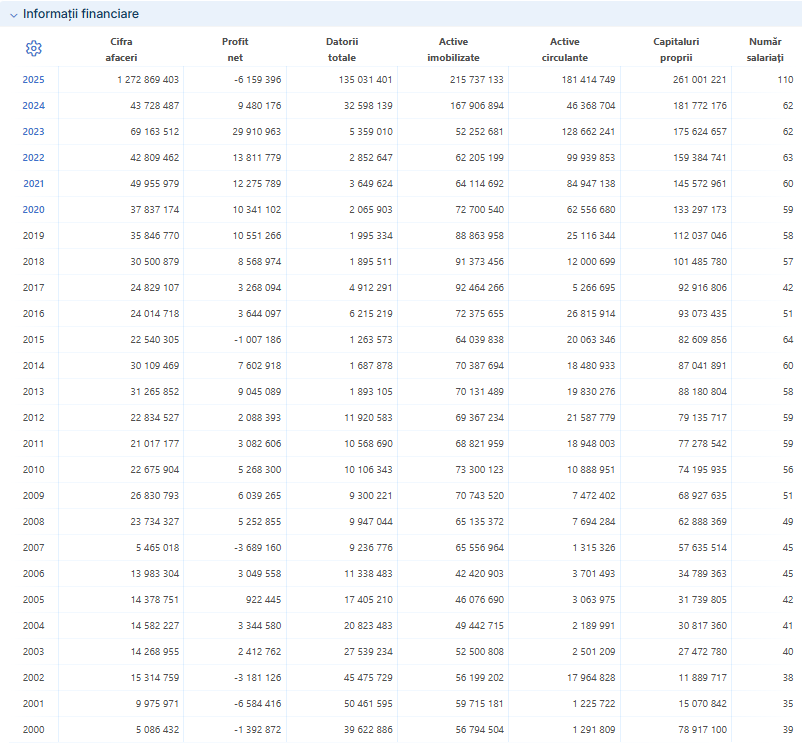Viewport: 802px width, 745px height.
Task: Select the 2017 current assets 5 266 695
Action: click(594, 288)
